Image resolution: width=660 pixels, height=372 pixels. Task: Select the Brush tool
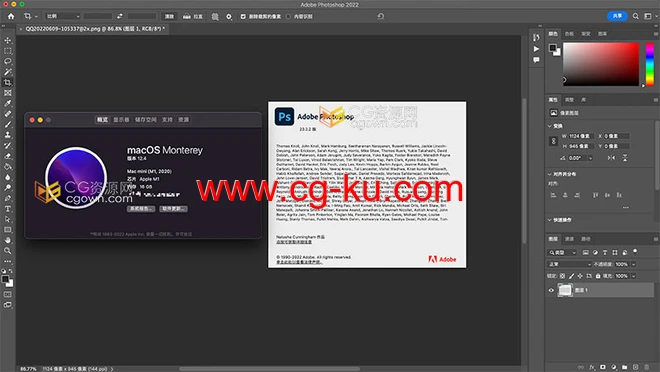click(8, 125)
